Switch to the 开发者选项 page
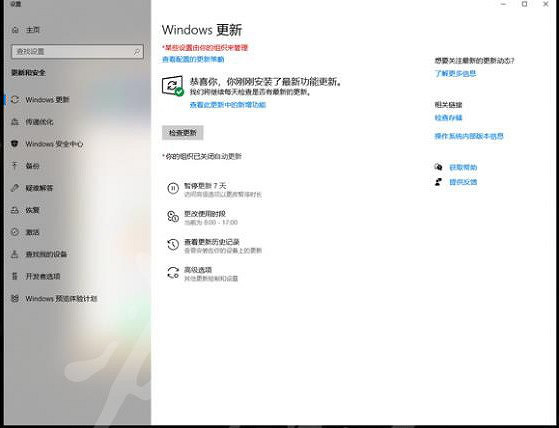Viewport: 559px width, 428px height. coord(43,276)
